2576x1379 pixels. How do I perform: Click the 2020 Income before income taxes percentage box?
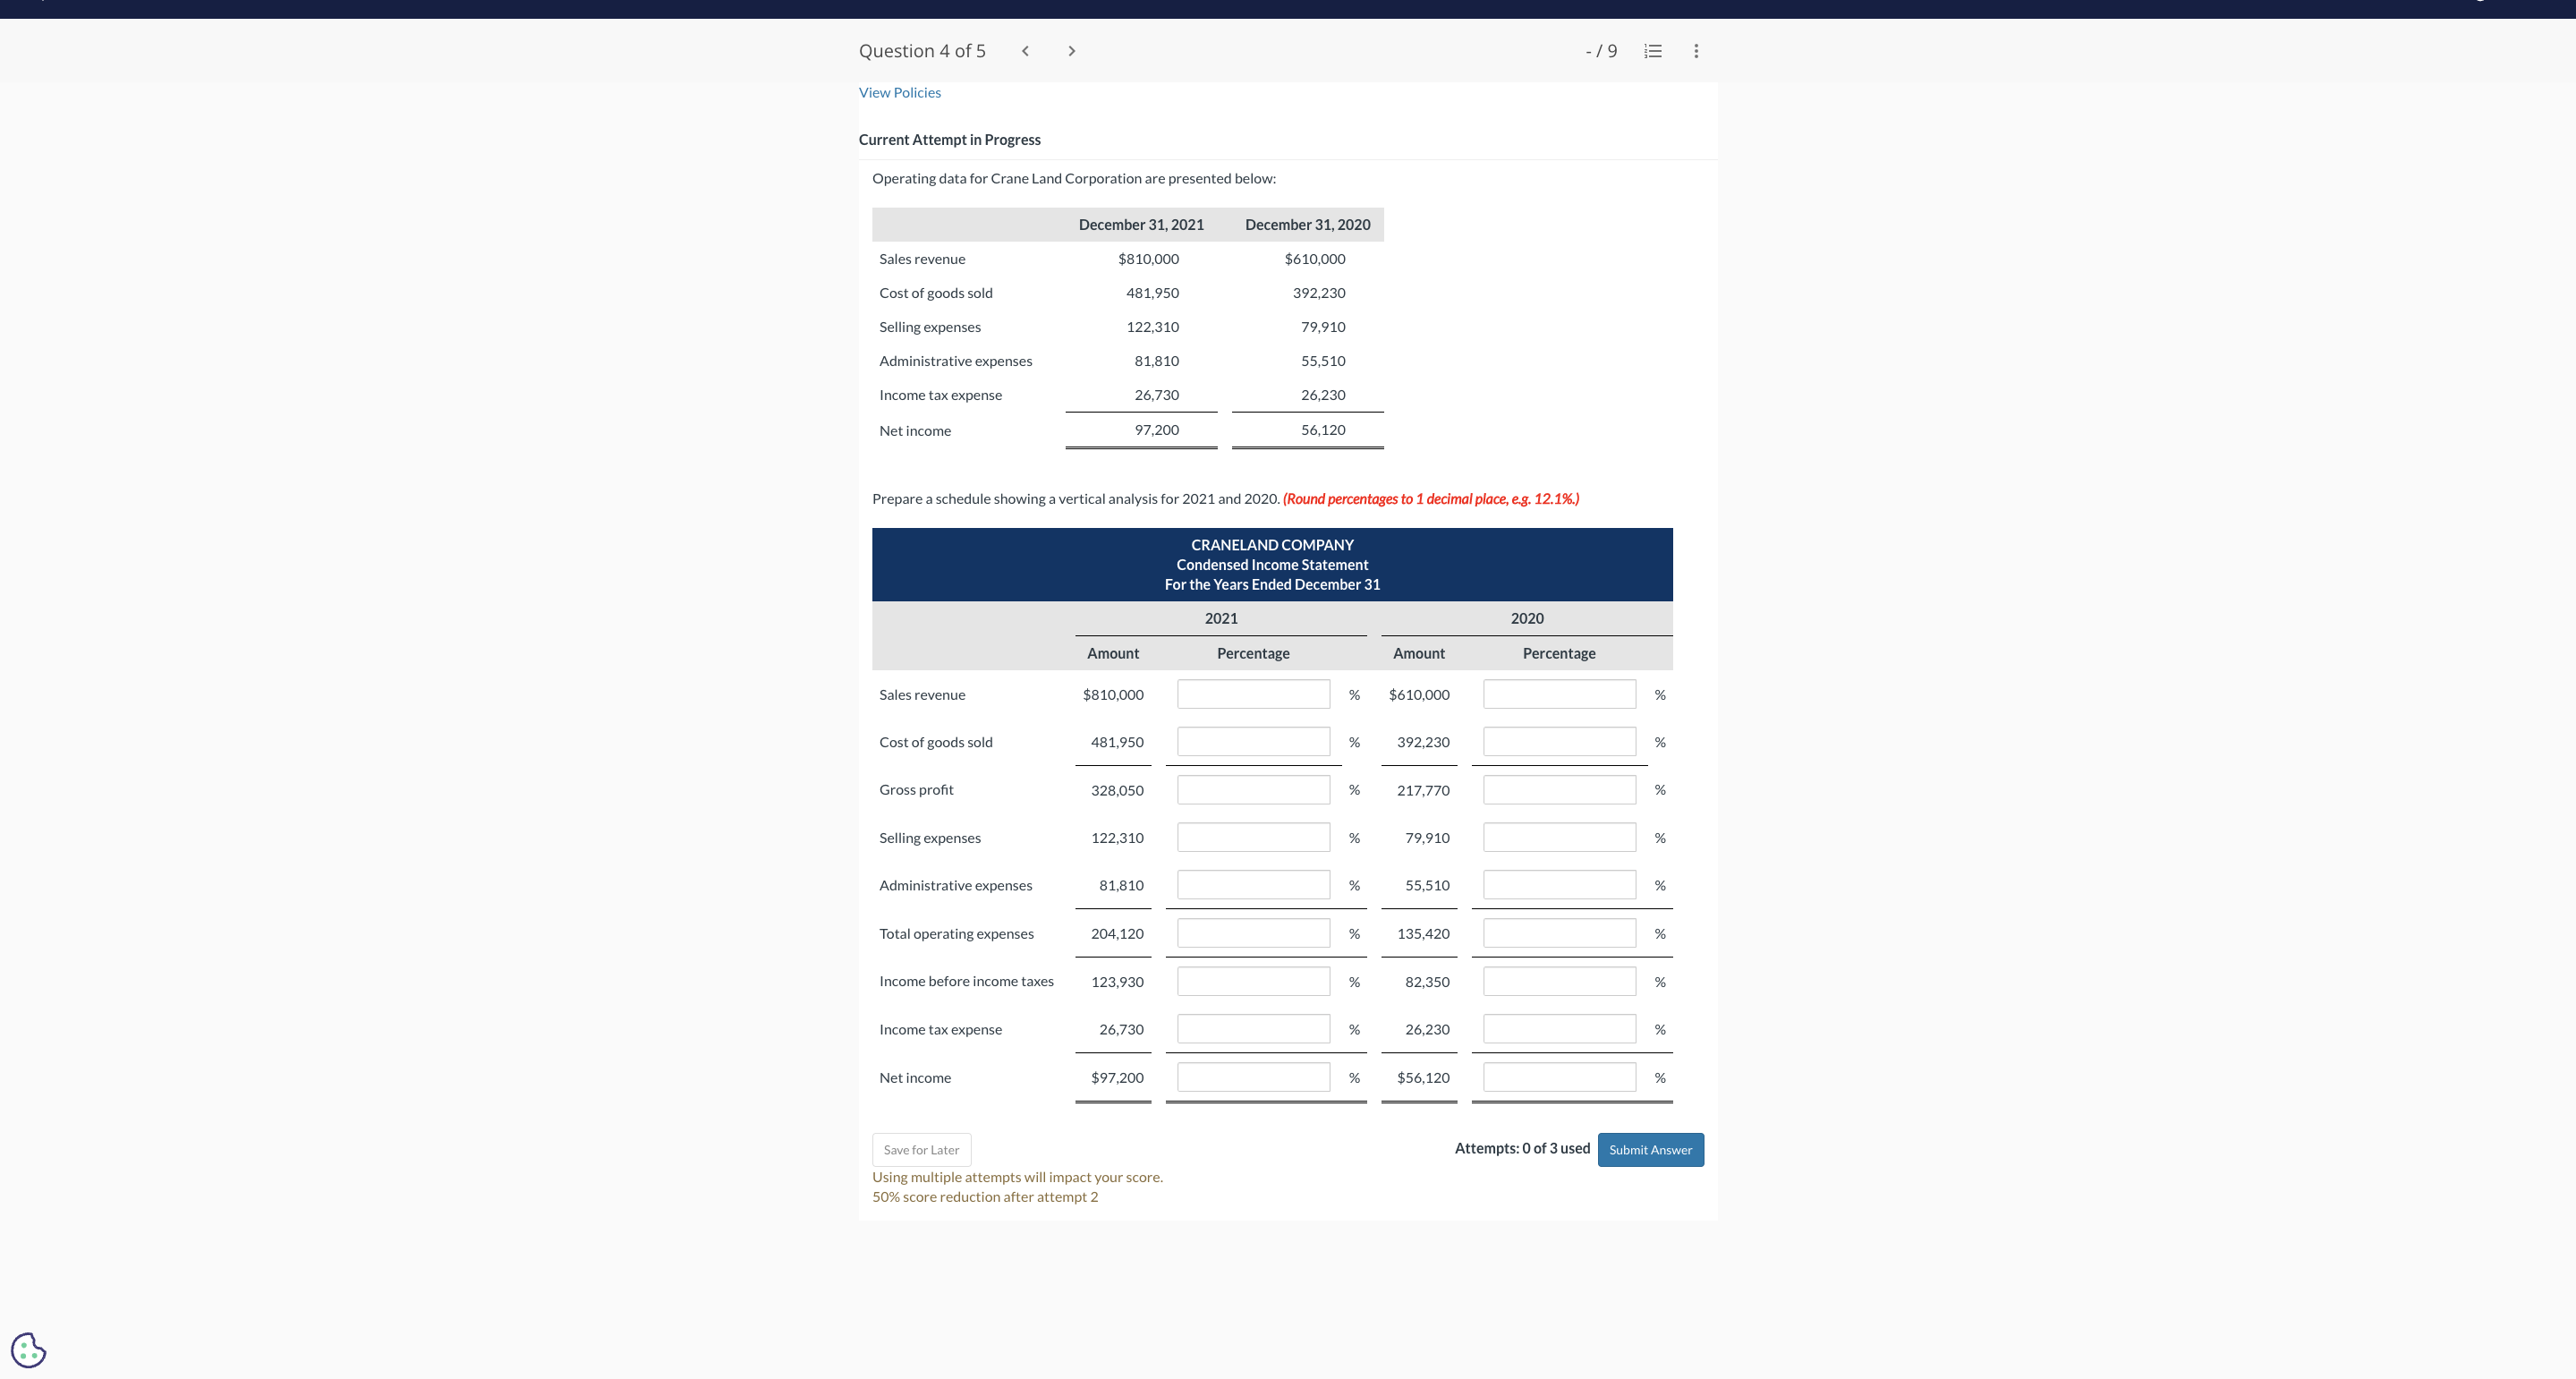[x=1558, y=981]
